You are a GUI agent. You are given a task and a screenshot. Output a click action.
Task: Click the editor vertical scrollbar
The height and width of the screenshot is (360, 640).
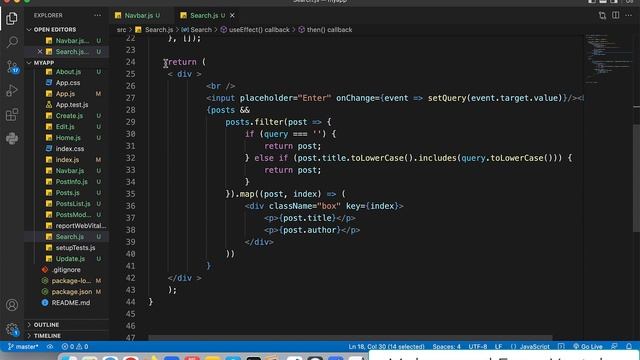636,178
